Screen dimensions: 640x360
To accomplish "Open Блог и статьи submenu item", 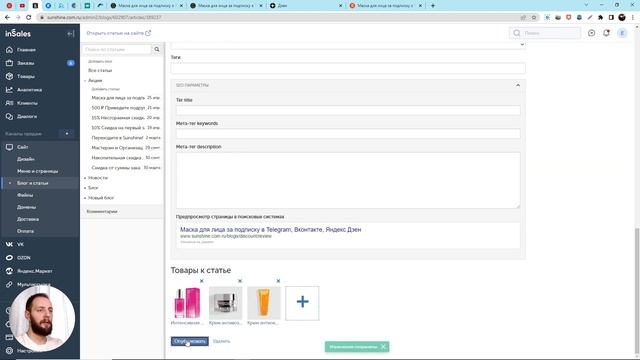I will tap(33, 183).
